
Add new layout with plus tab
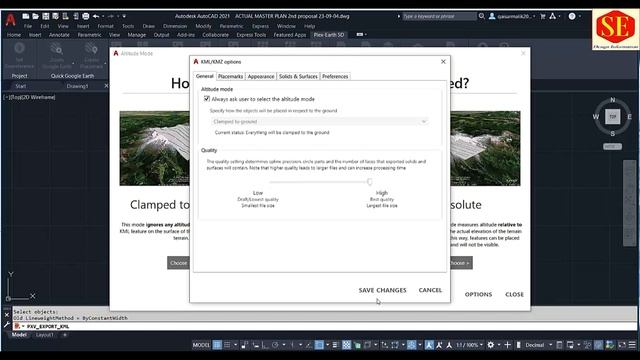click(x=64, y=335)
